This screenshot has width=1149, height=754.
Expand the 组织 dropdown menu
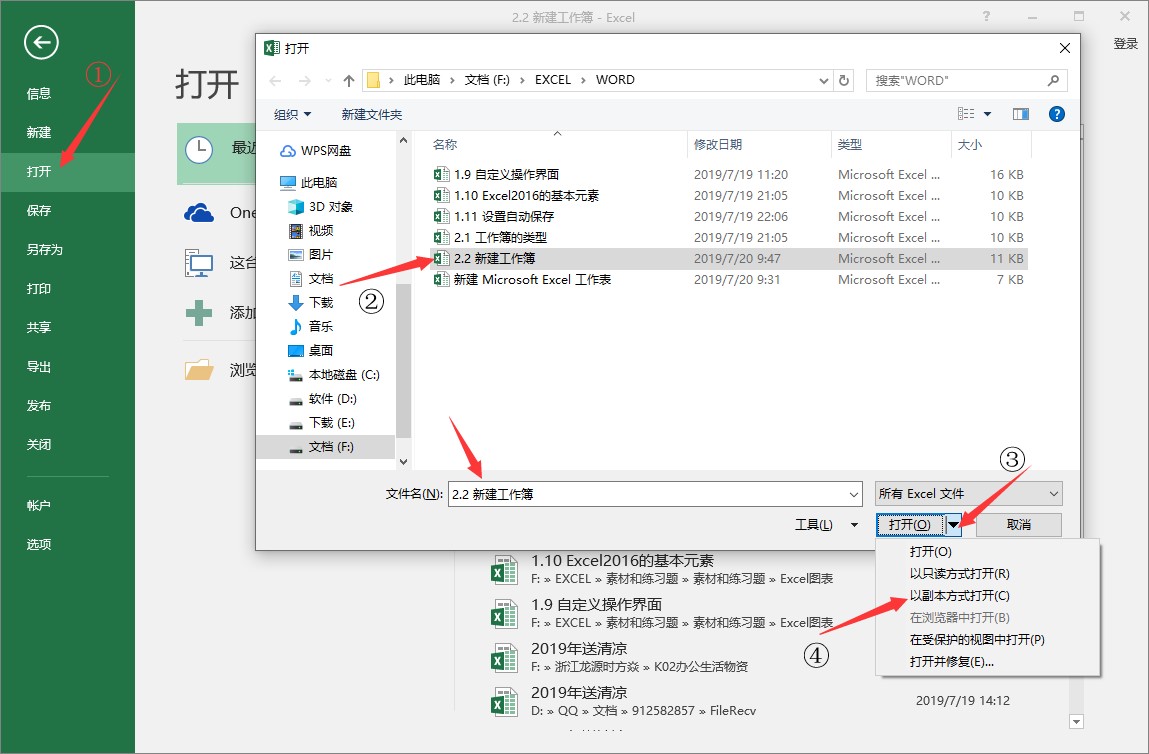click(x=293, y=115)
